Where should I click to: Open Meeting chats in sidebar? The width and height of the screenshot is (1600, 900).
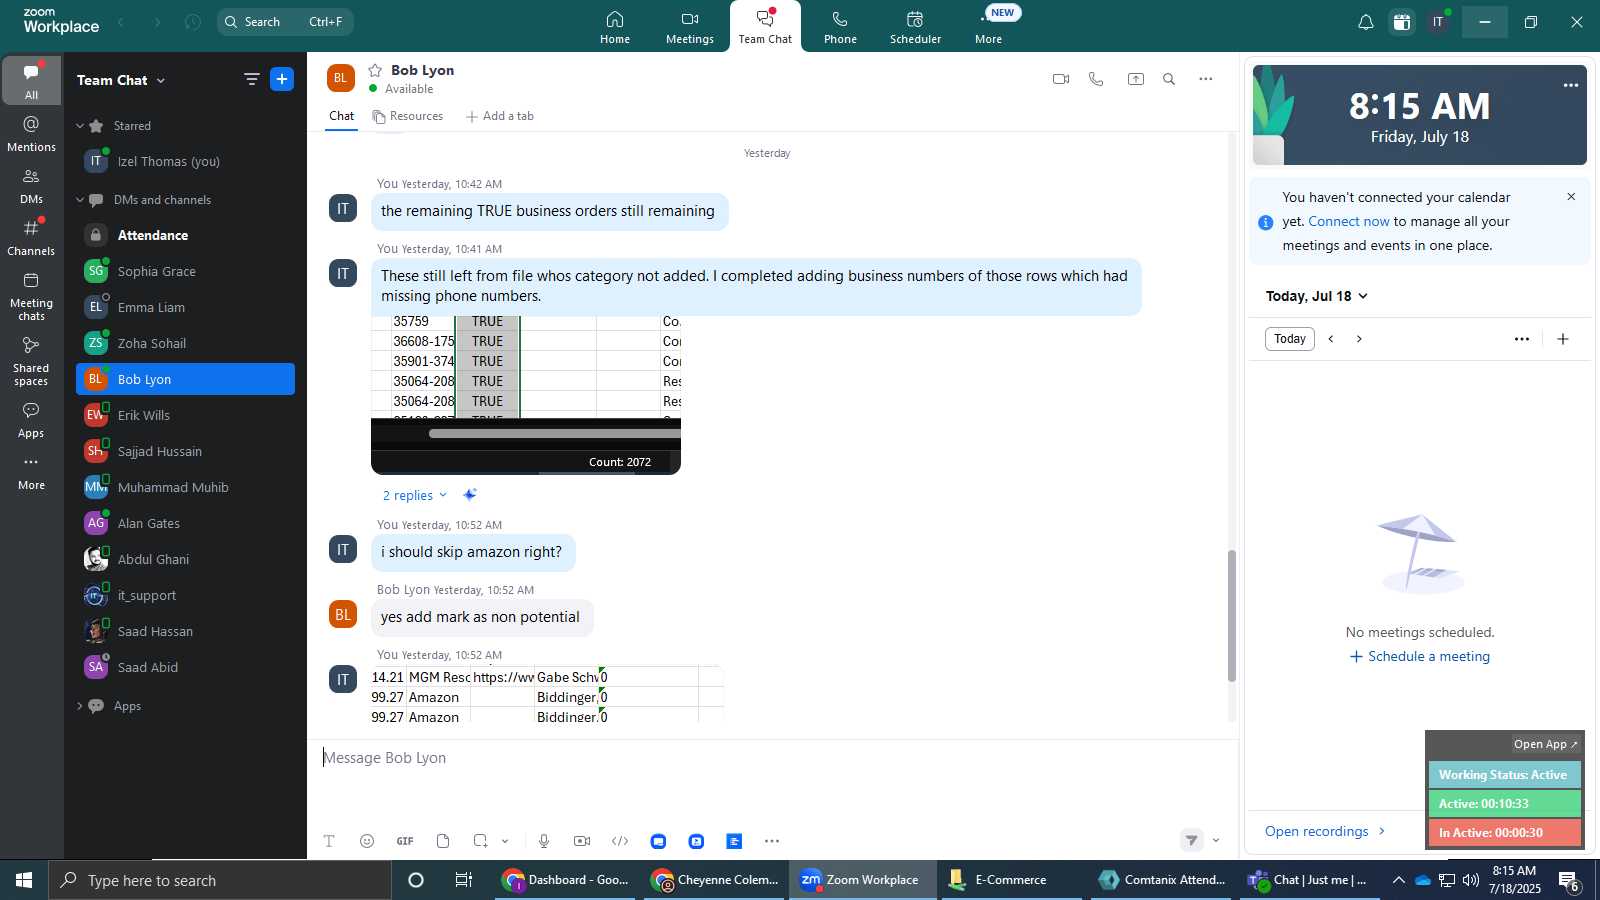(32, 296)
